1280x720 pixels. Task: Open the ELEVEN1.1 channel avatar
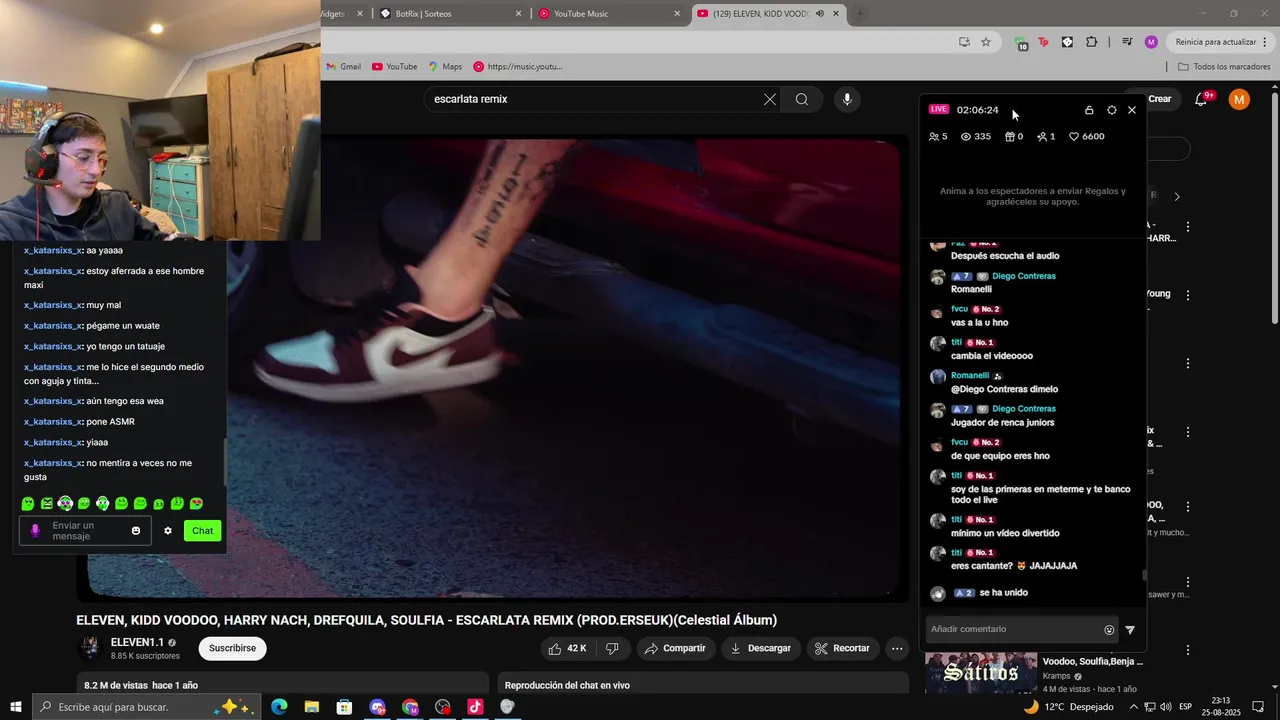[x=90, y=648]
